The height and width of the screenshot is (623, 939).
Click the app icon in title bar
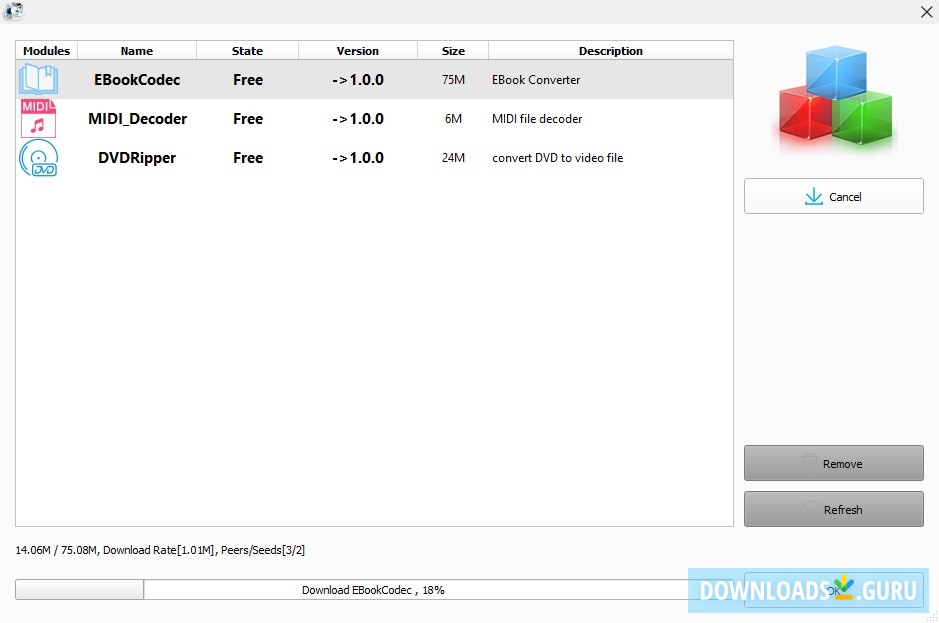(13, 11)
